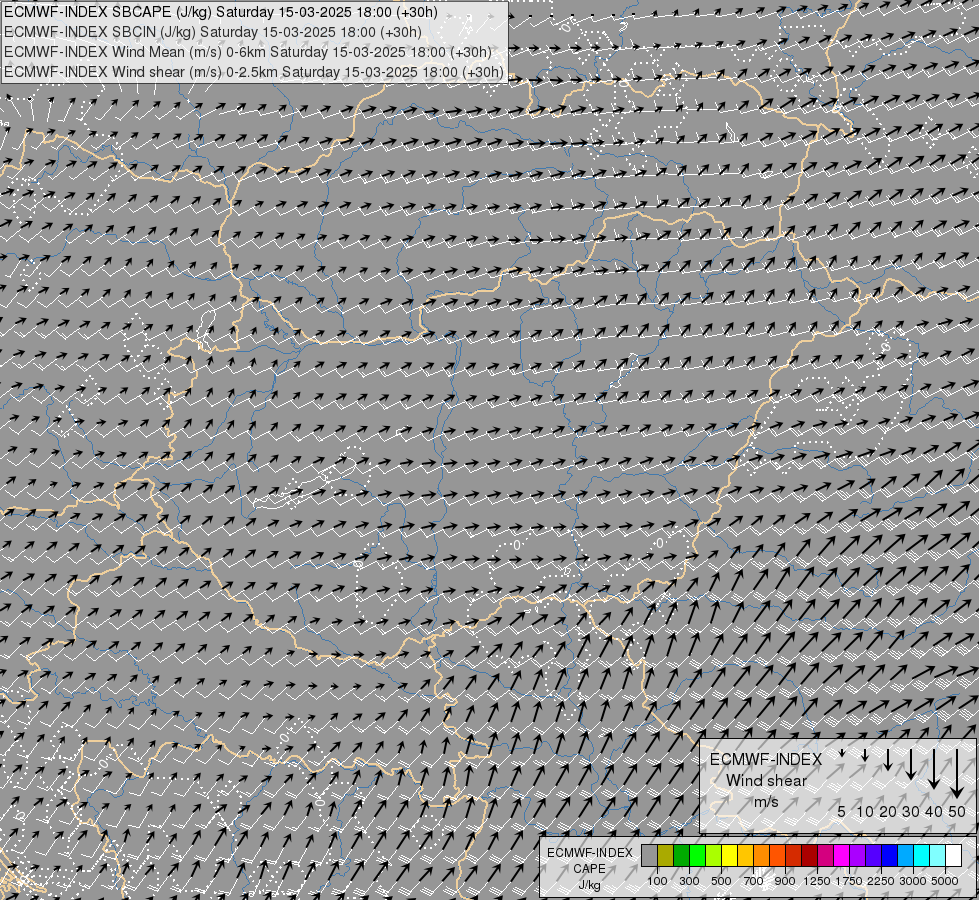Select the bright magenta CAPE legend swatch

pos(841,855)
